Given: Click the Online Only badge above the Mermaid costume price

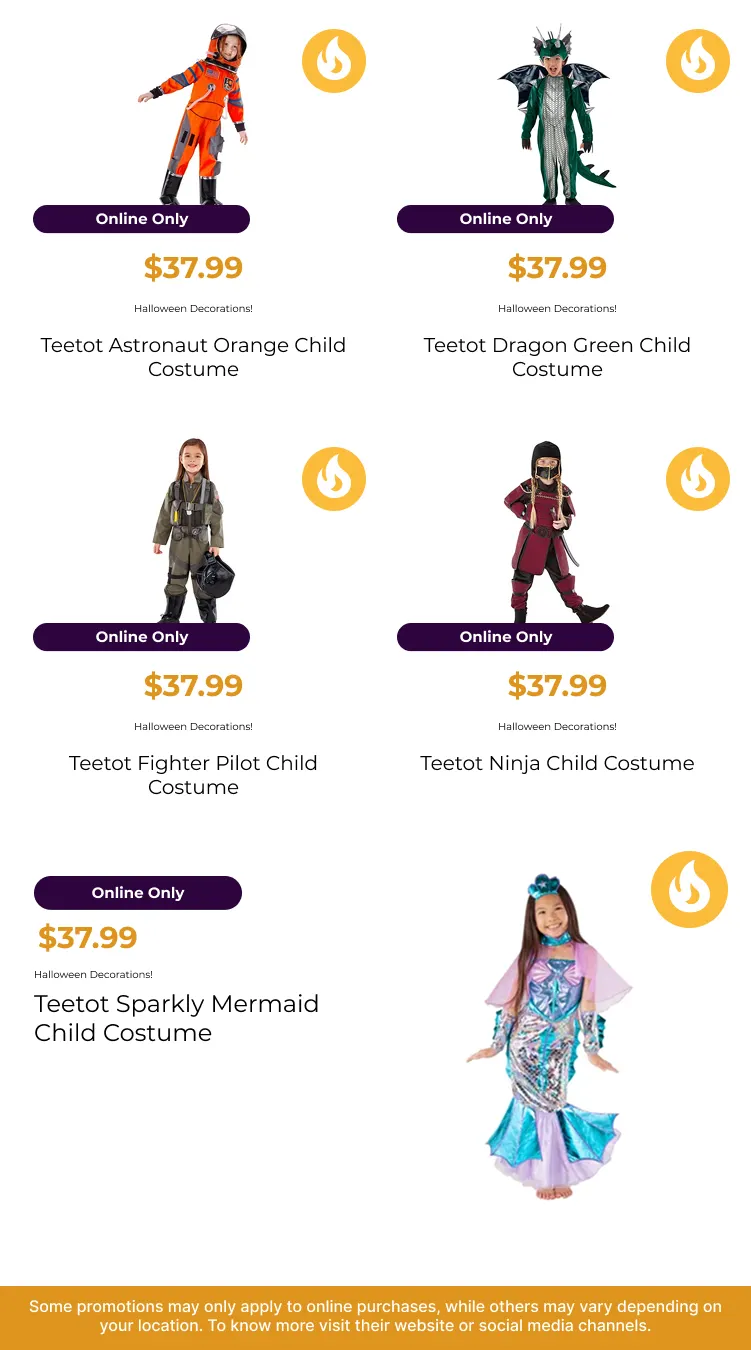Looking at the screenshot, I should 138,893.
